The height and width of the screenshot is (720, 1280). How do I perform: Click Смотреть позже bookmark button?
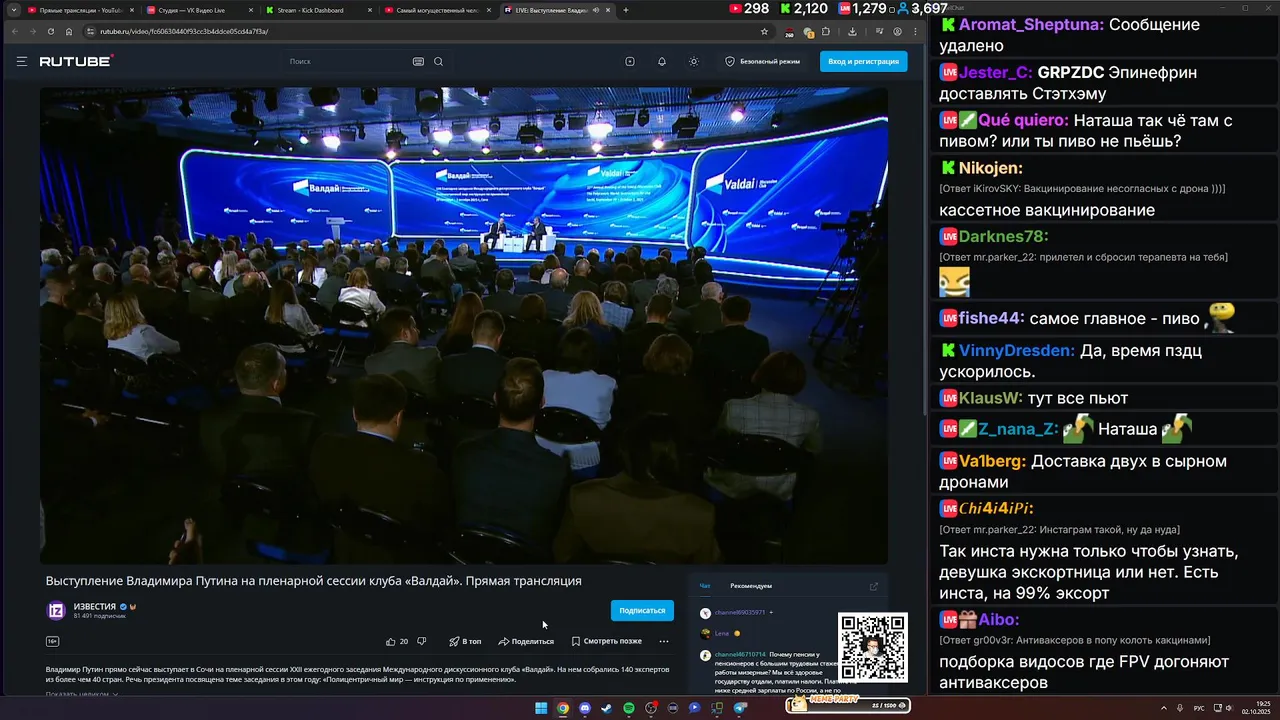(x=607, y=641)
